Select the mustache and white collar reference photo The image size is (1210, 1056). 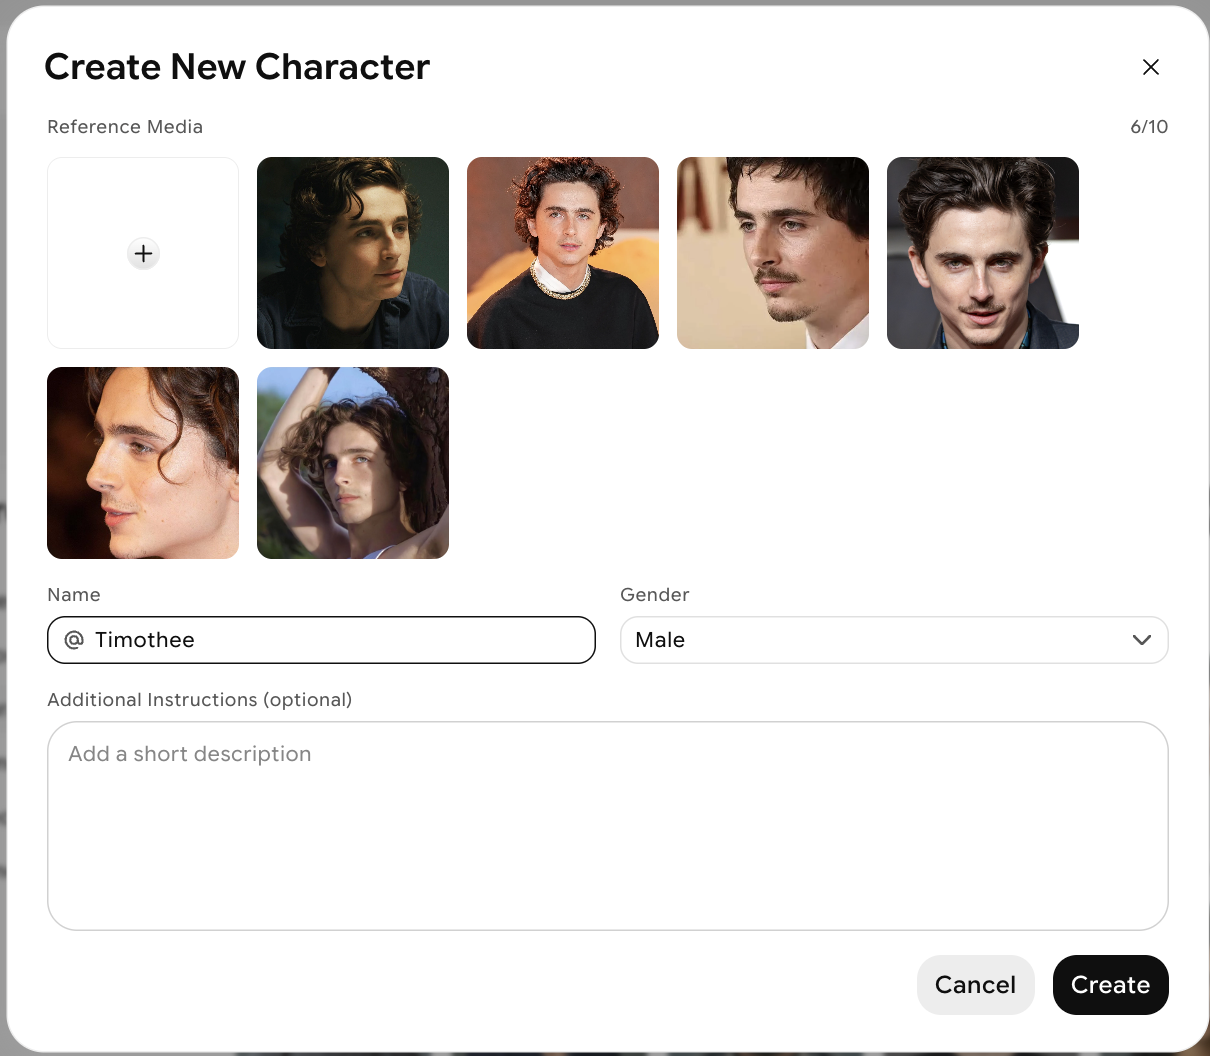pos(773,253)
